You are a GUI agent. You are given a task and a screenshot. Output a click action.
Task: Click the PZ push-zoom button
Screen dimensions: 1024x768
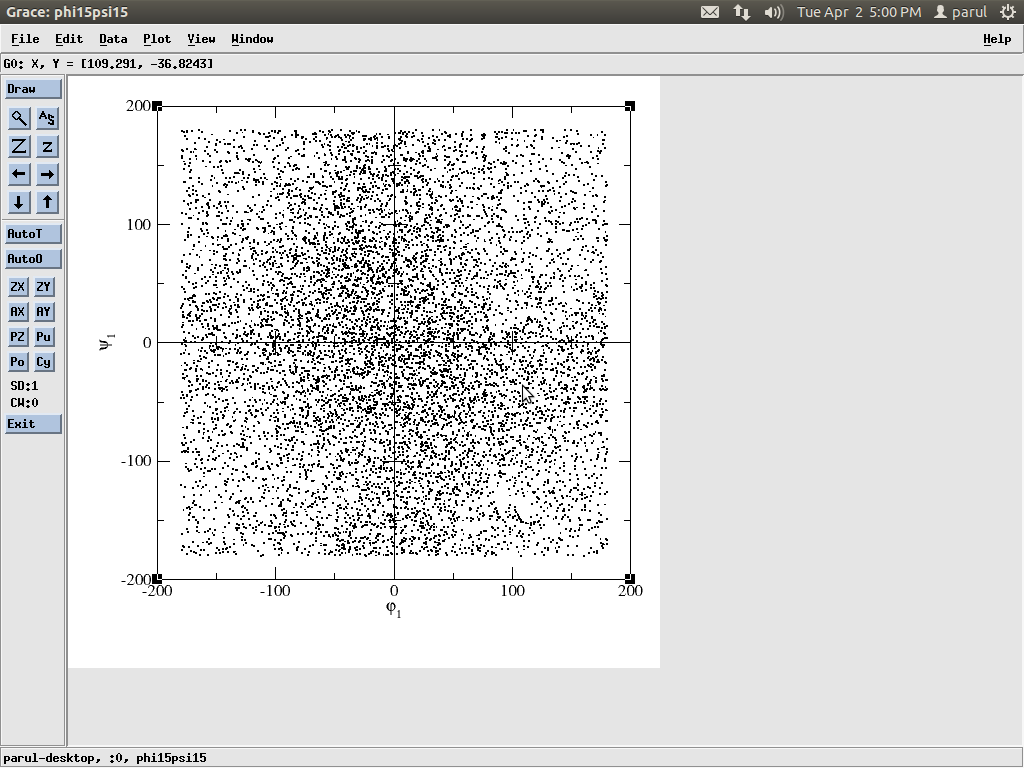point(18,337)
